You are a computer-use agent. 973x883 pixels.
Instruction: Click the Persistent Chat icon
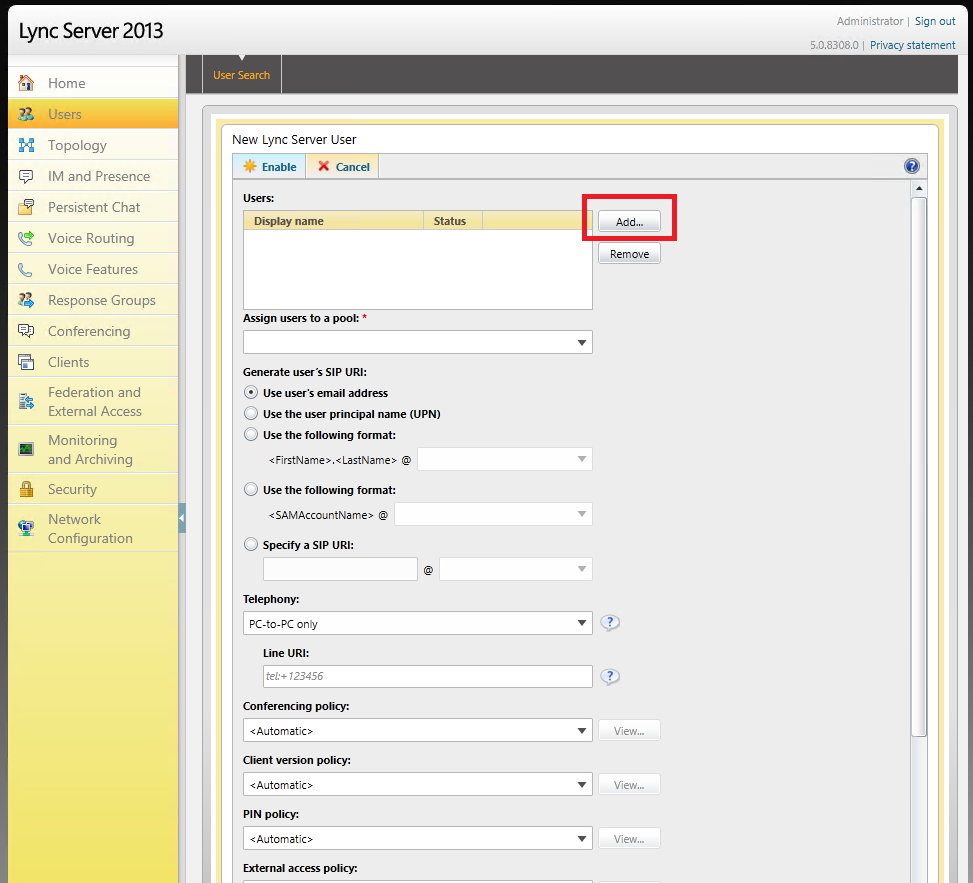point(26,207)
